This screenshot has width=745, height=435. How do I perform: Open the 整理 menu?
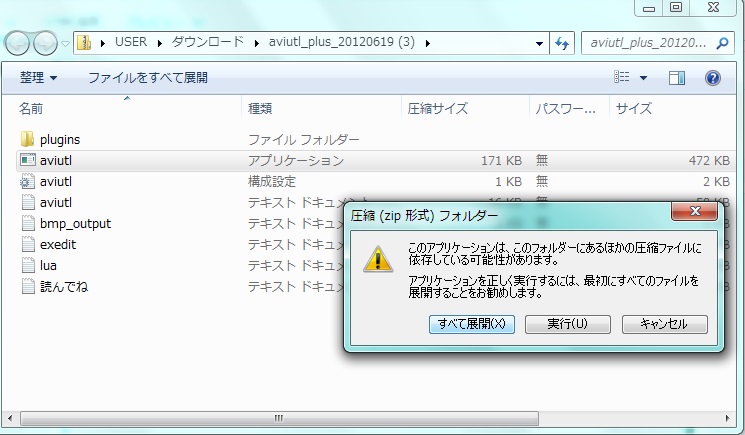coord(38,77)
